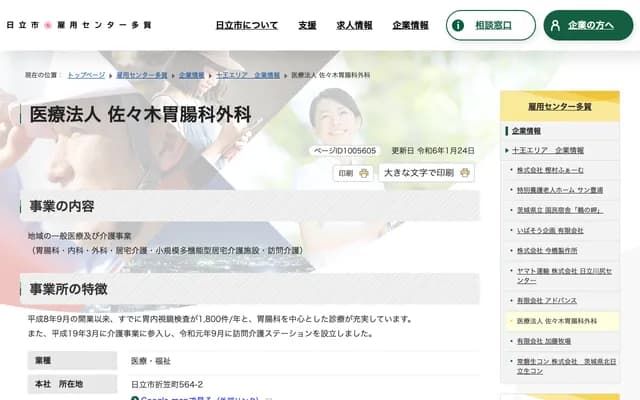Screen dimensions: 640x400
Task: Open sidebar link 国民宿舎「鵜の岬」
Action: pos(560,210)
